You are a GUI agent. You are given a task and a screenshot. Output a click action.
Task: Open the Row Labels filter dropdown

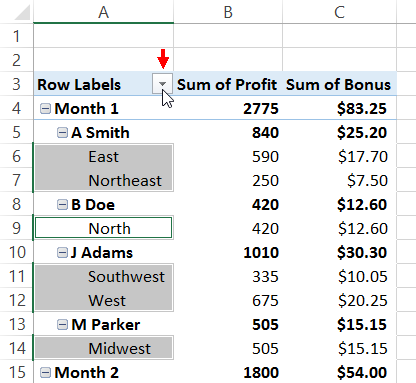[x=162, y=84]
